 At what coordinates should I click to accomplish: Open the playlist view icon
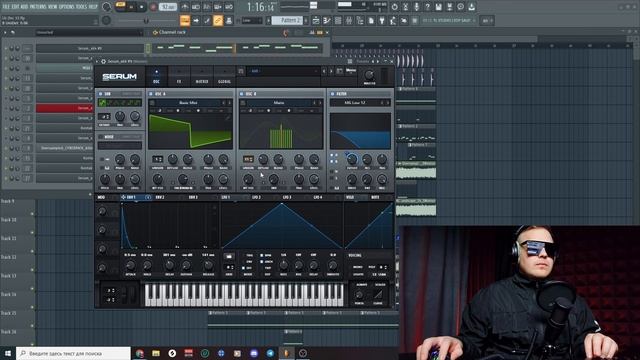point(316,20)
